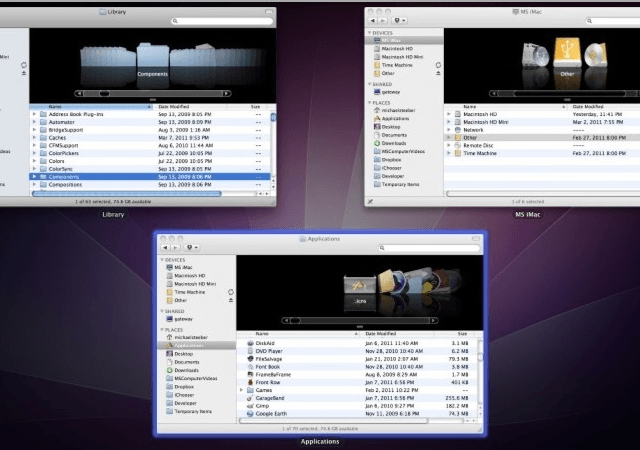Select Remote Disc row in MS iMac list
The width and height of the screenshot is (640, 450).
pyautogui.click(x=542, y=145)
